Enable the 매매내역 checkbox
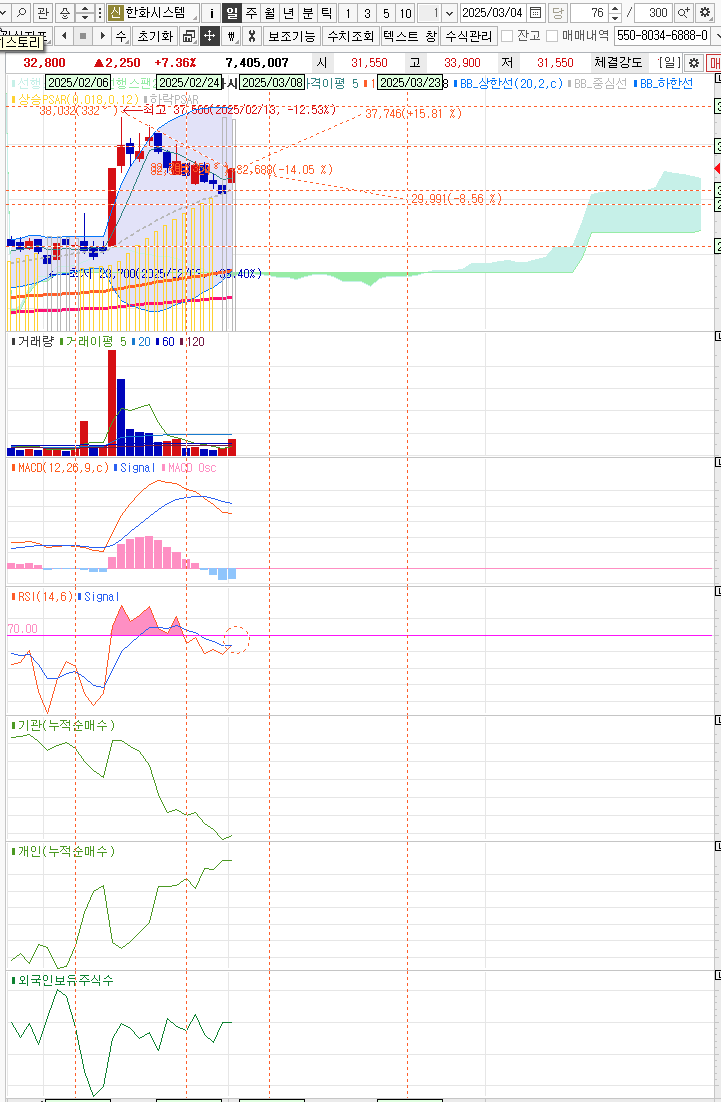The image size is (721, 1102). click(552, 36)
